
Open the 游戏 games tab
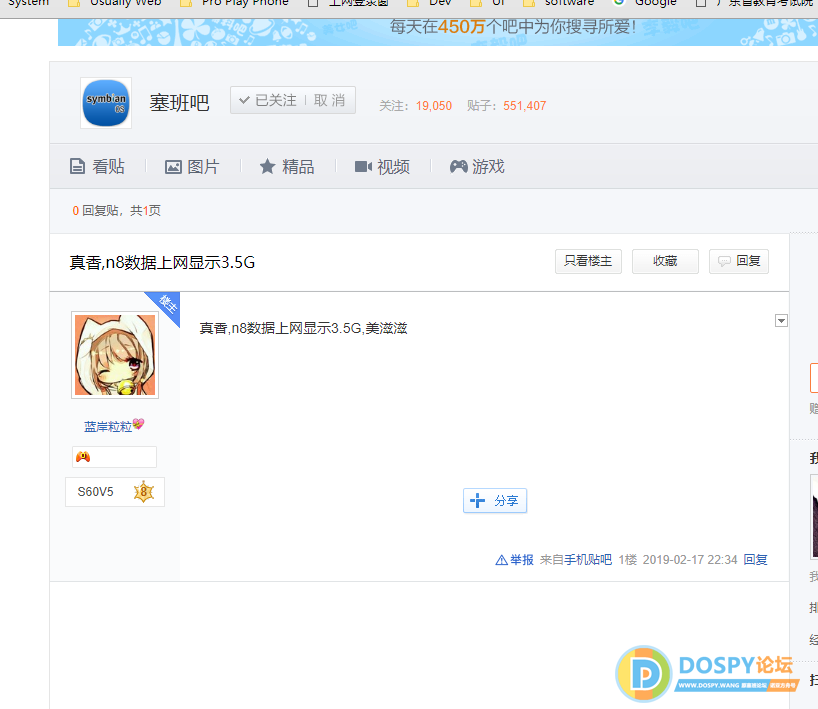click(477, 167)
